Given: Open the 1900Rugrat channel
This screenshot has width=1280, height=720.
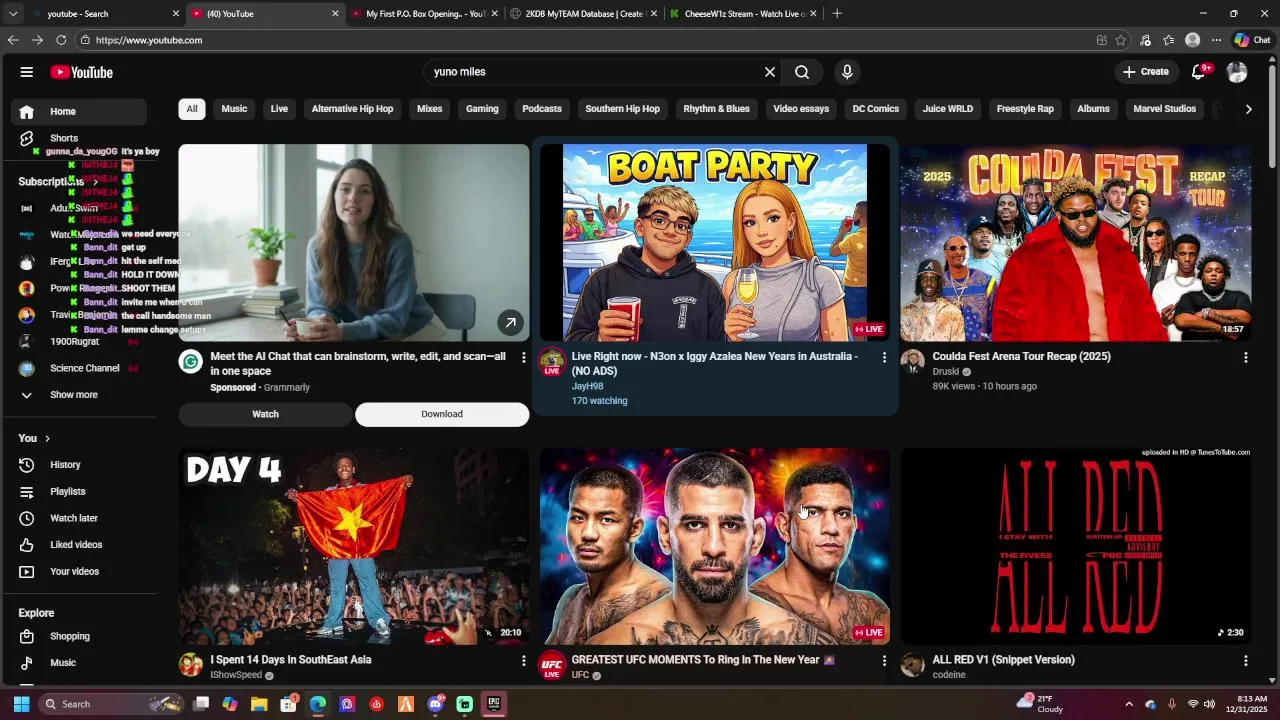Looking at the screenshot, I should 80,341.
